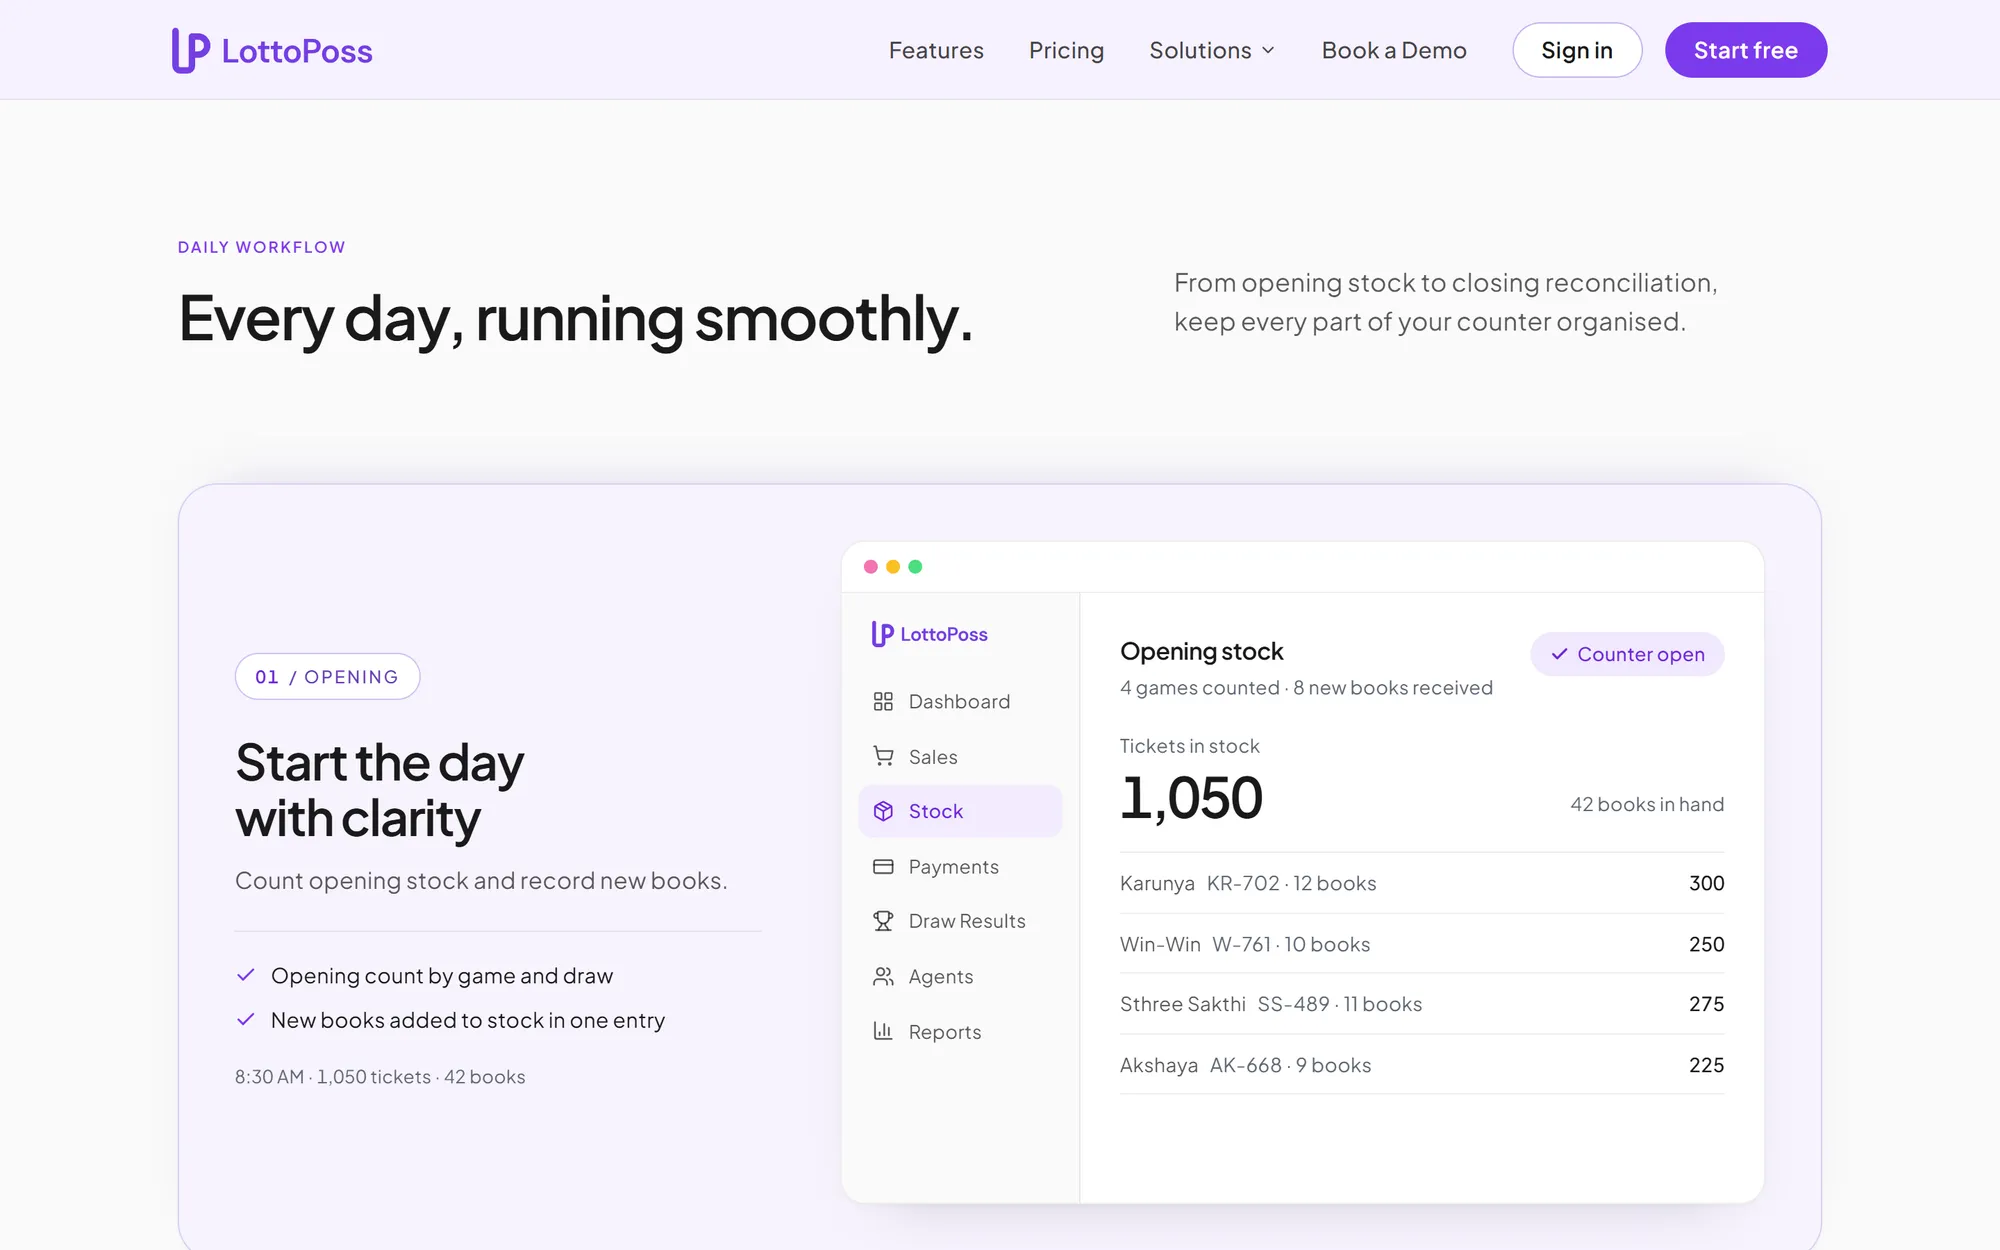Click the Sales cart icon

point(883,757)
